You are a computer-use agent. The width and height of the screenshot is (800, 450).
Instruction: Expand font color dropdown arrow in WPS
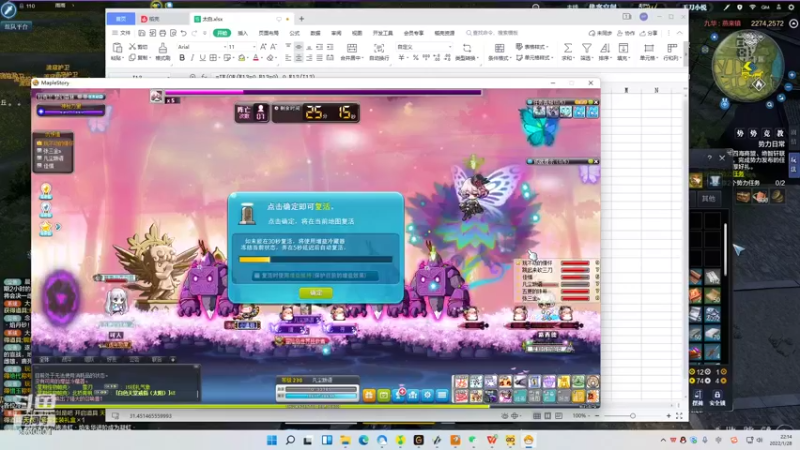coord(262,58)
